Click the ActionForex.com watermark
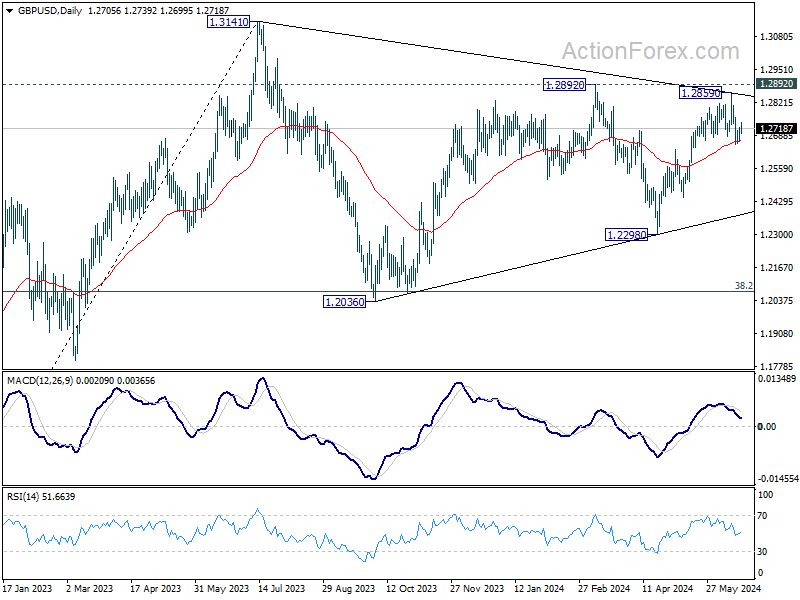The image size is (800, 600). (x=651, y=51)
